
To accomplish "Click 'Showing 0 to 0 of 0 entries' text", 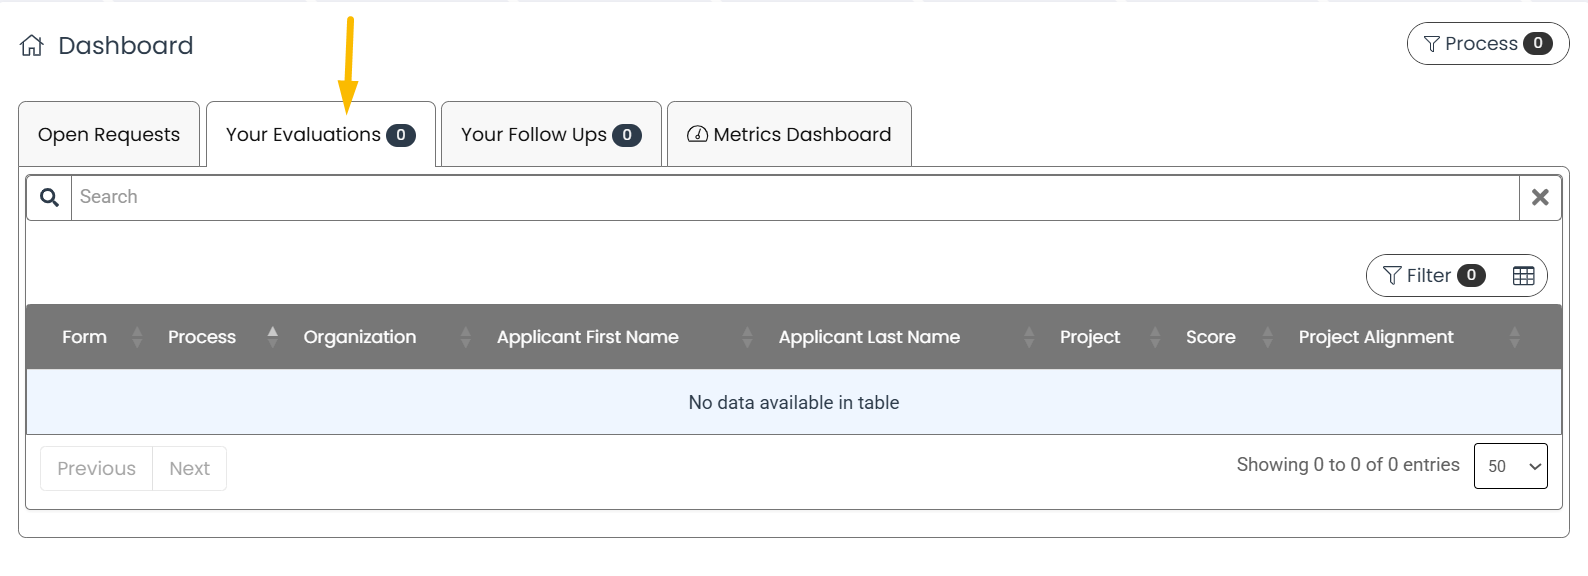I will tap(1348, 465).
